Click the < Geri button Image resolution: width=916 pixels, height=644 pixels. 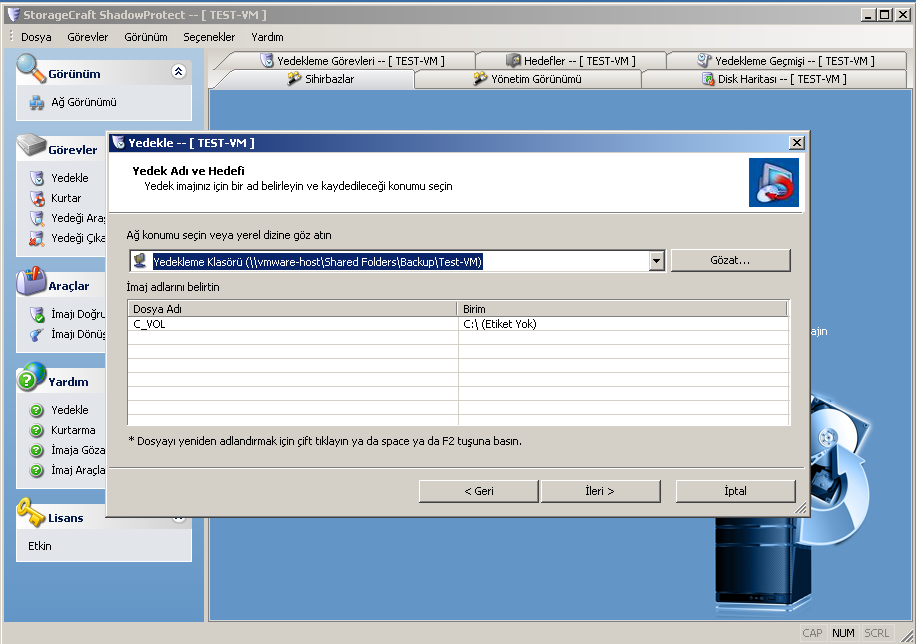478,491
